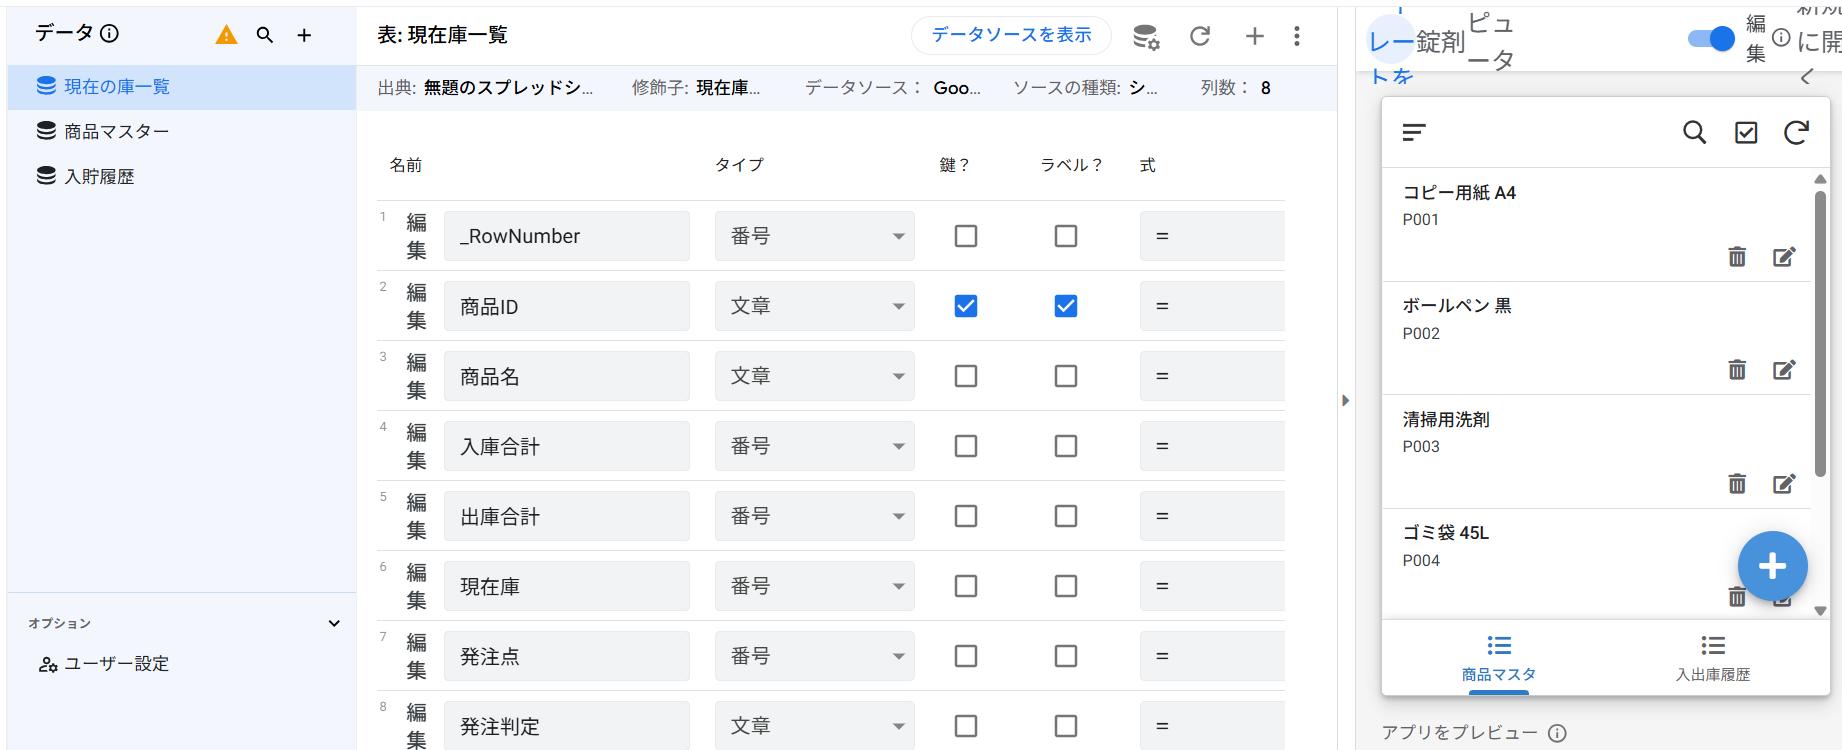Switch to the 入出庫履歴 preview tab
The height and width of the screenshot is (750, 1842).
point(1713,658)
